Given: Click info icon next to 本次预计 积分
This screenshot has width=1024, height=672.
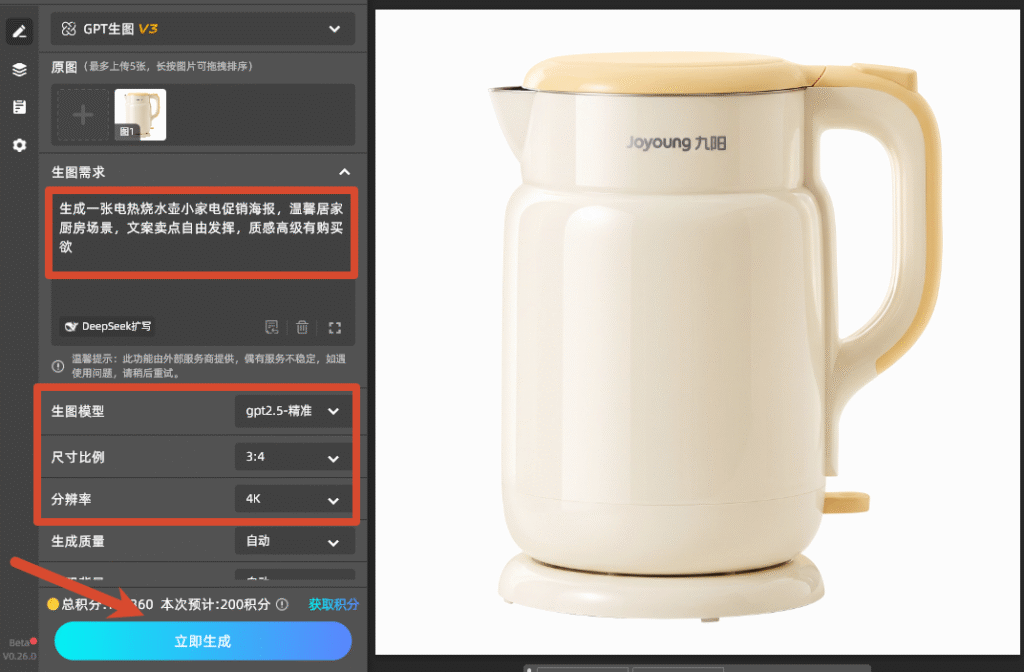Looking at the screenshot, I should [x=282, y=605].
